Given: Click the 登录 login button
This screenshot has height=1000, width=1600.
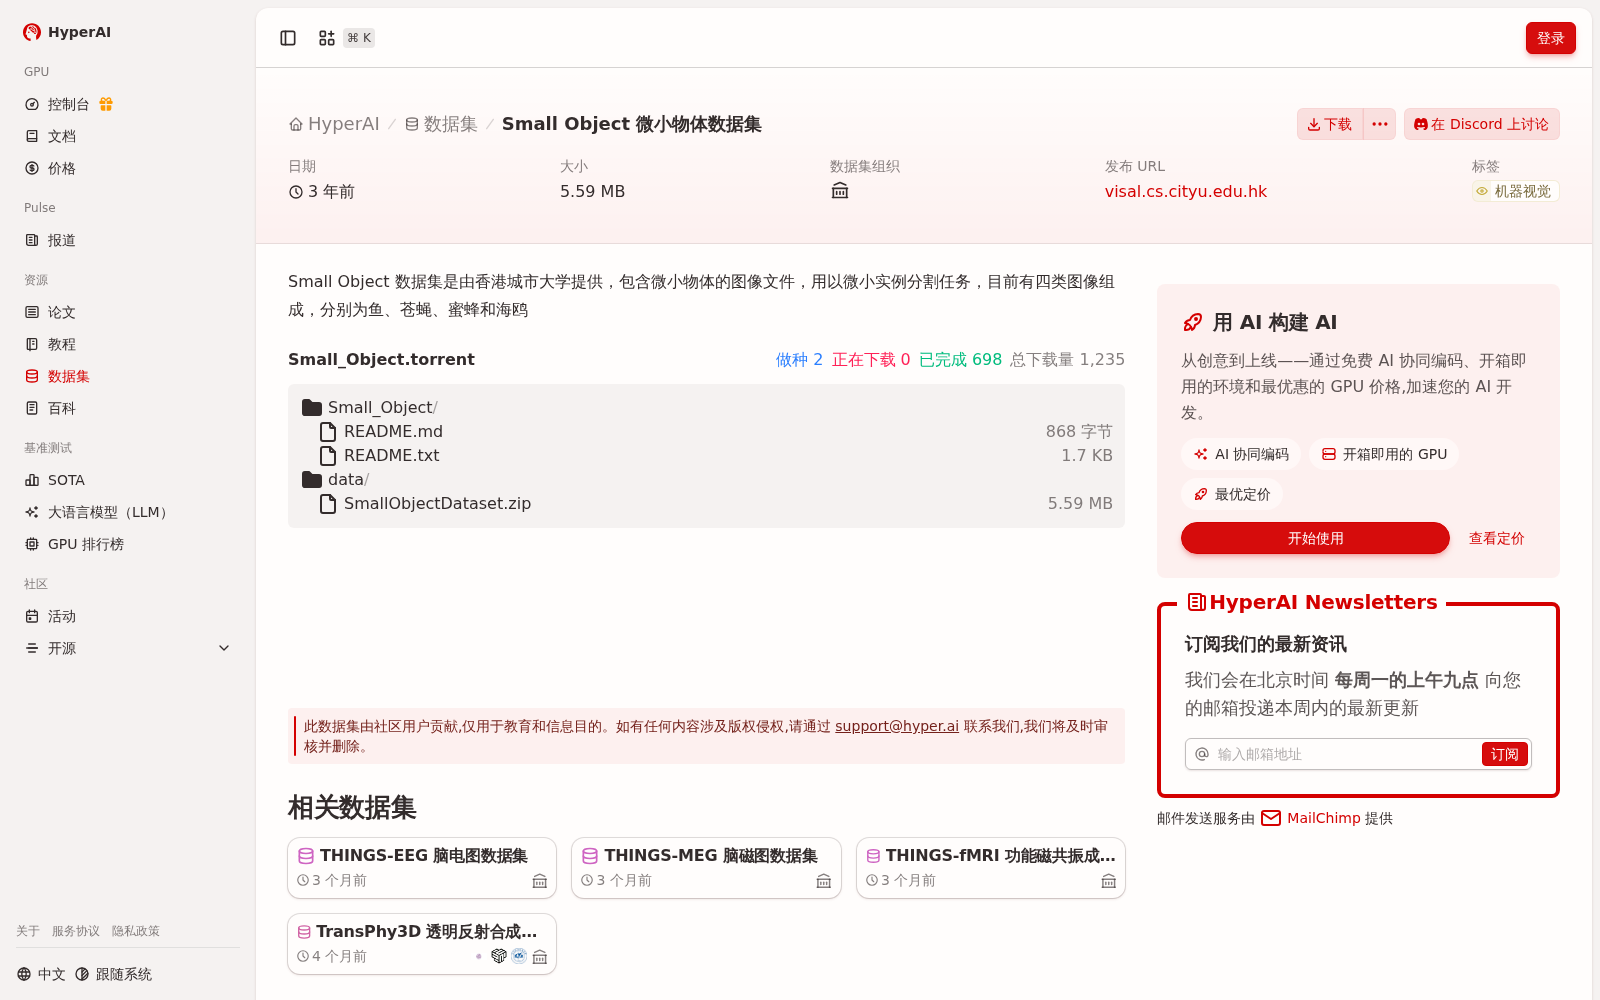Looking at the screenshot, I should (1550, 38).
